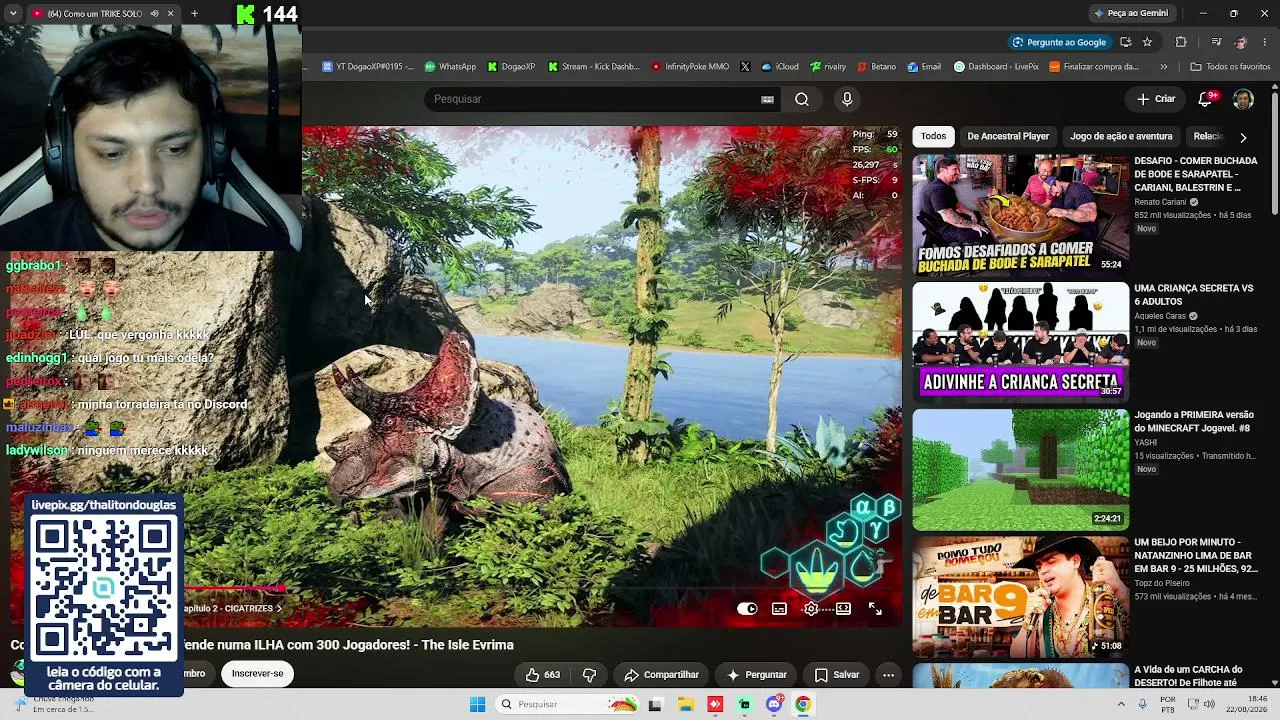Open YouTube notifications bell
This screenshot has height=720, width=1280.
click(x=1207, y=99)
